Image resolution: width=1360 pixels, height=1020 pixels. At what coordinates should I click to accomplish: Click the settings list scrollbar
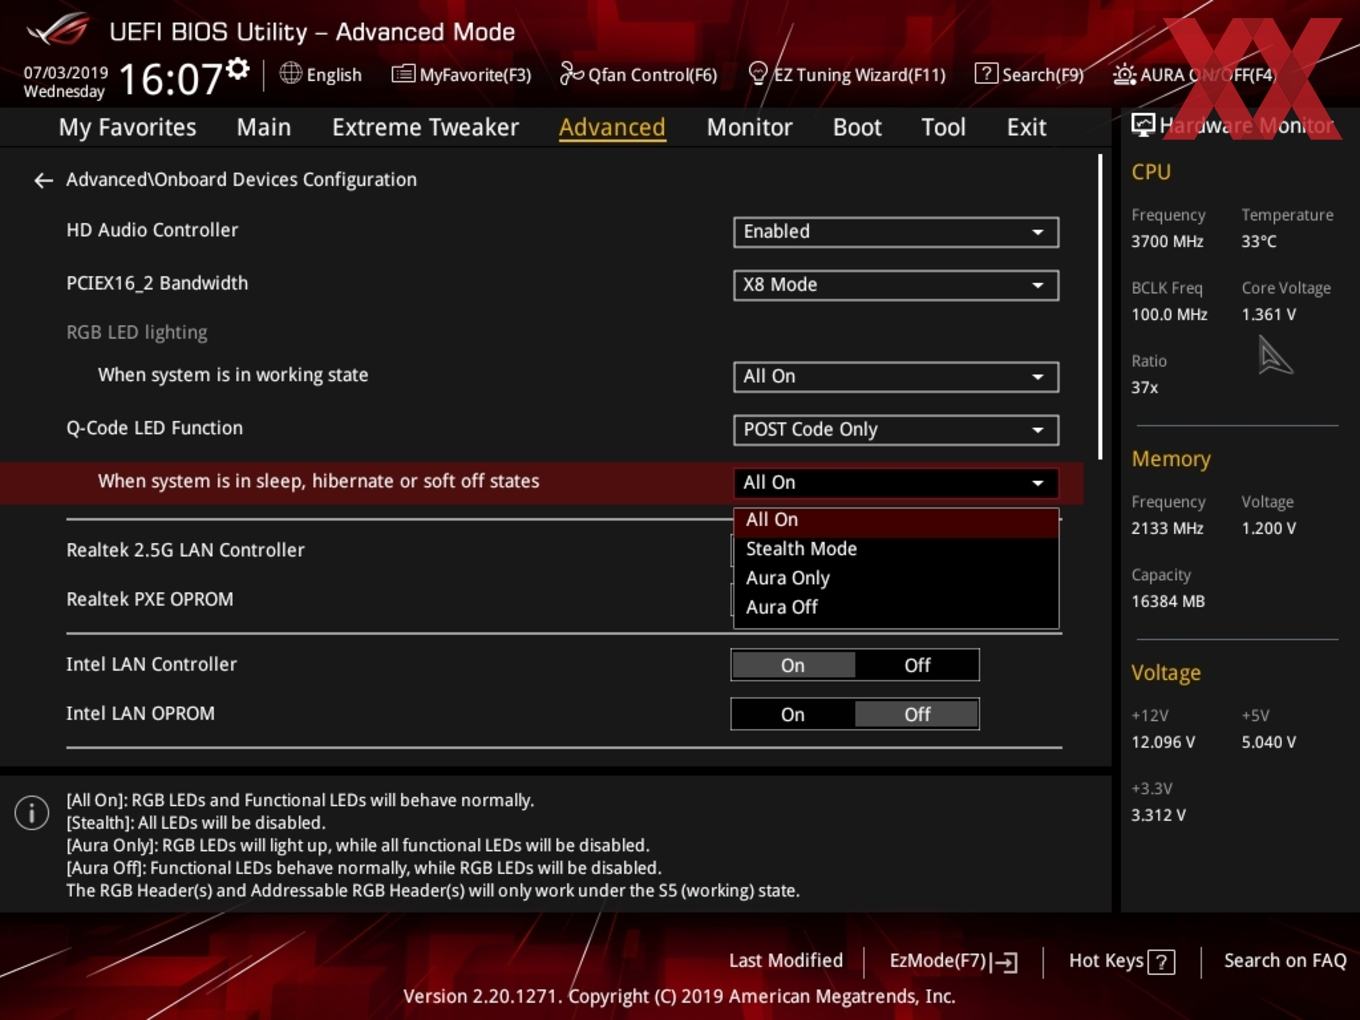pyautogui.click(x=1100, y=307)
